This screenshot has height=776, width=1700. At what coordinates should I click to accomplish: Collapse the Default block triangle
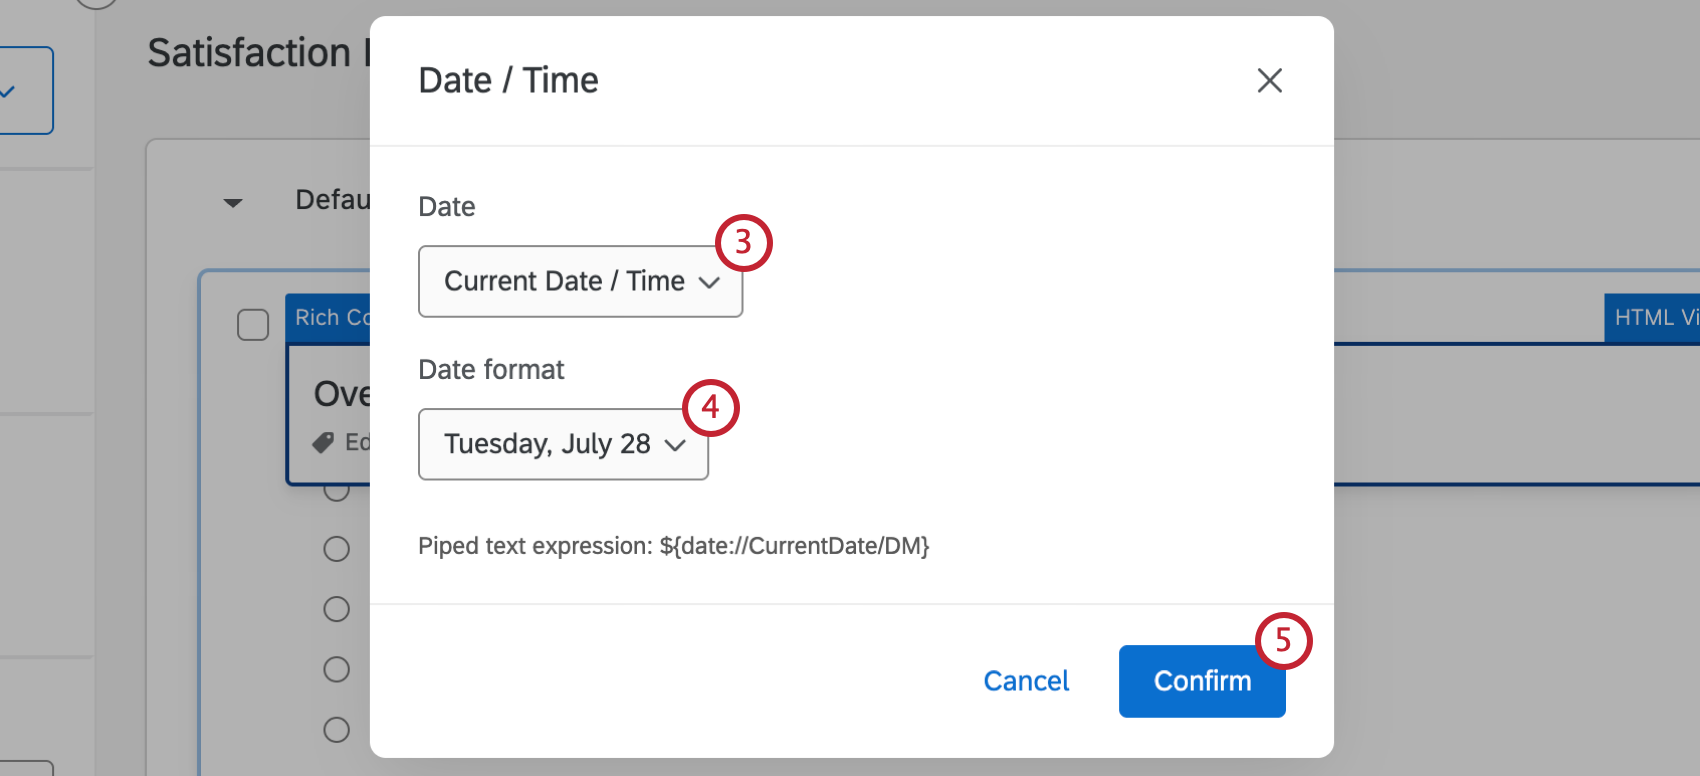233,203
